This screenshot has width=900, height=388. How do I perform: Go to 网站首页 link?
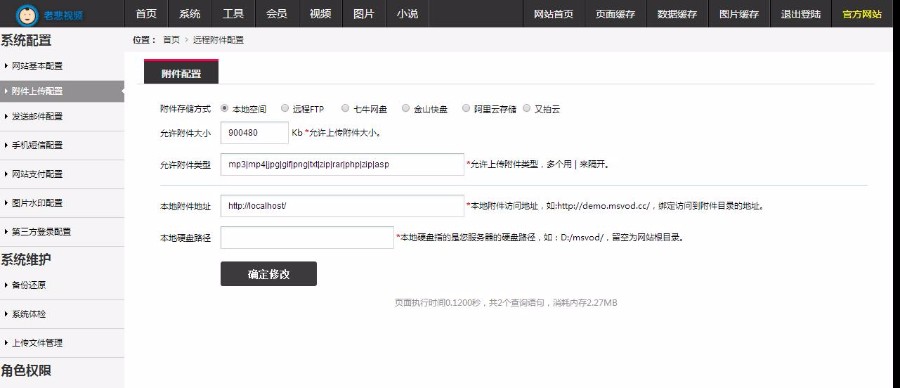[554, 14]
